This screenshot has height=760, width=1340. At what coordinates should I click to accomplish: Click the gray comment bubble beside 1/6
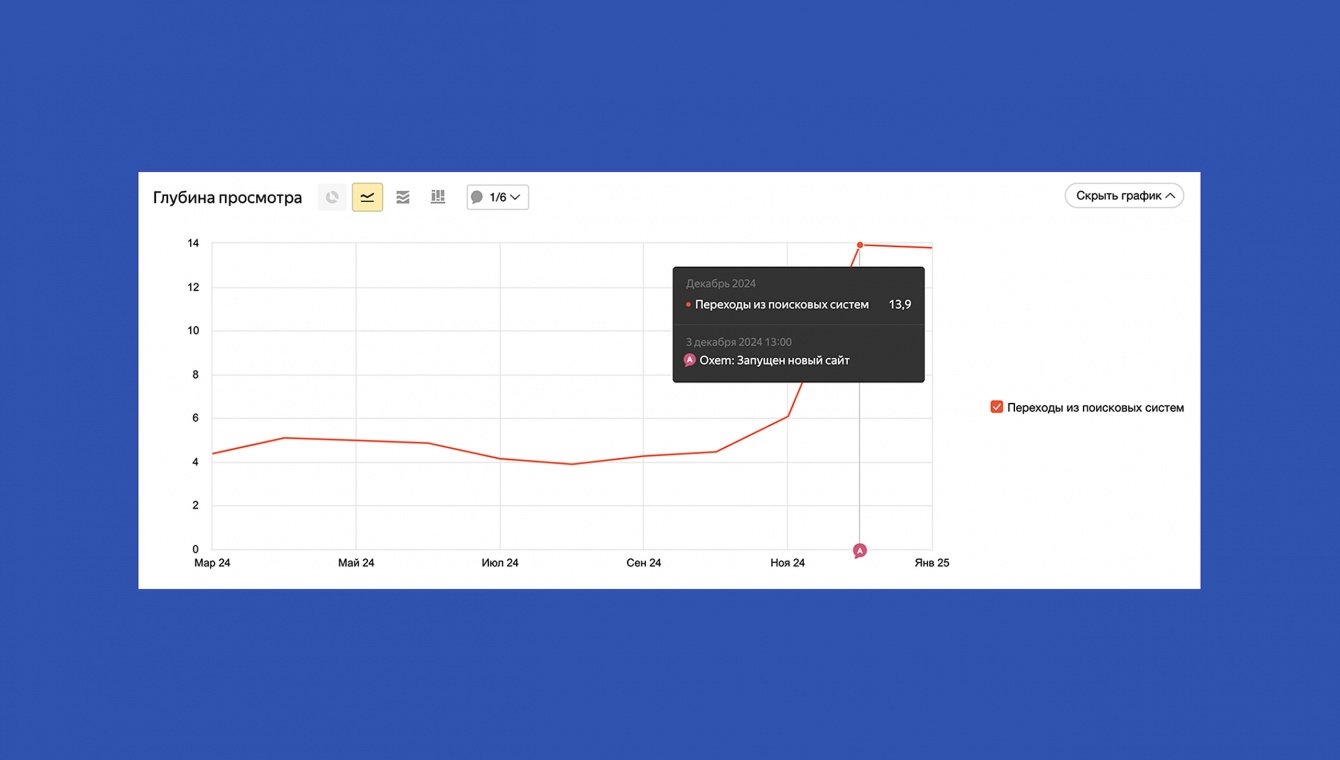click(477, 197)
